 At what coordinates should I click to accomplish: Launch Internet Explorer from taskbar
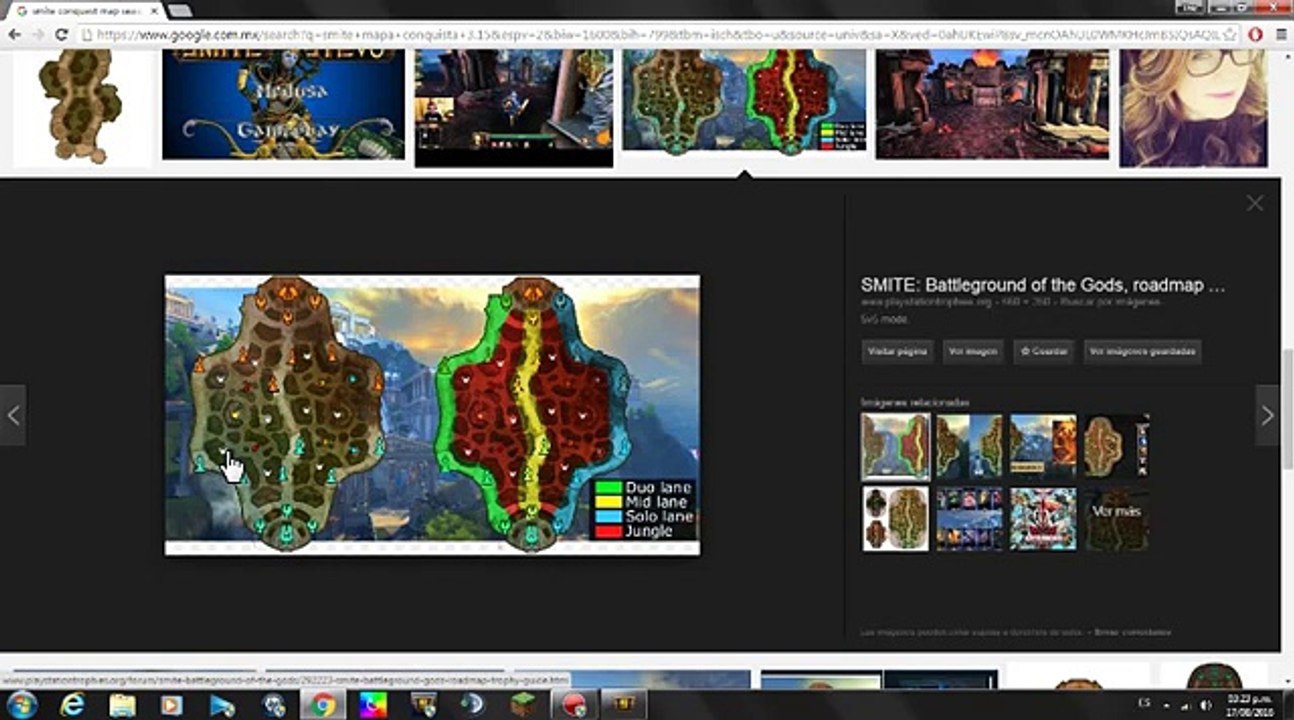click(72, 705)
